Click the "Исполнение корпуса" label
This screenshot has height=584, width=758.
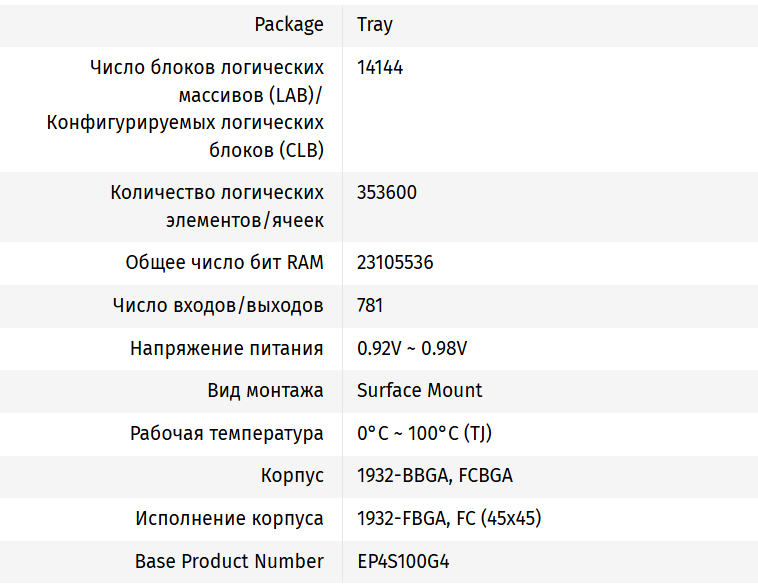[x=230, y=519]
